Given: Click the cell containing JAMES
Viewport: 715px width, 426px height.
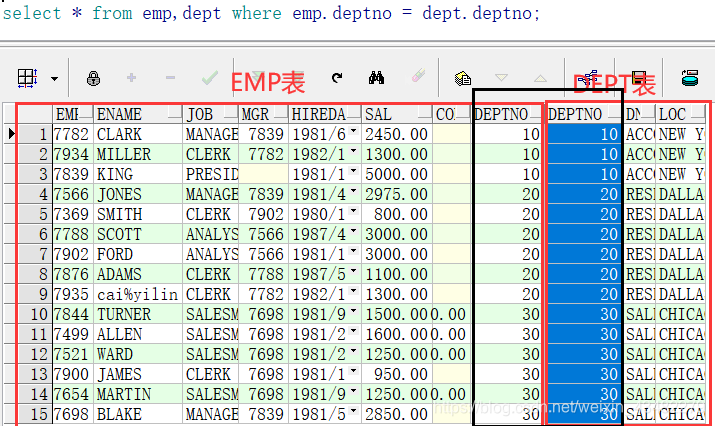Looking at the screenshot, I should pyautogui.click(x=138, y=374).
